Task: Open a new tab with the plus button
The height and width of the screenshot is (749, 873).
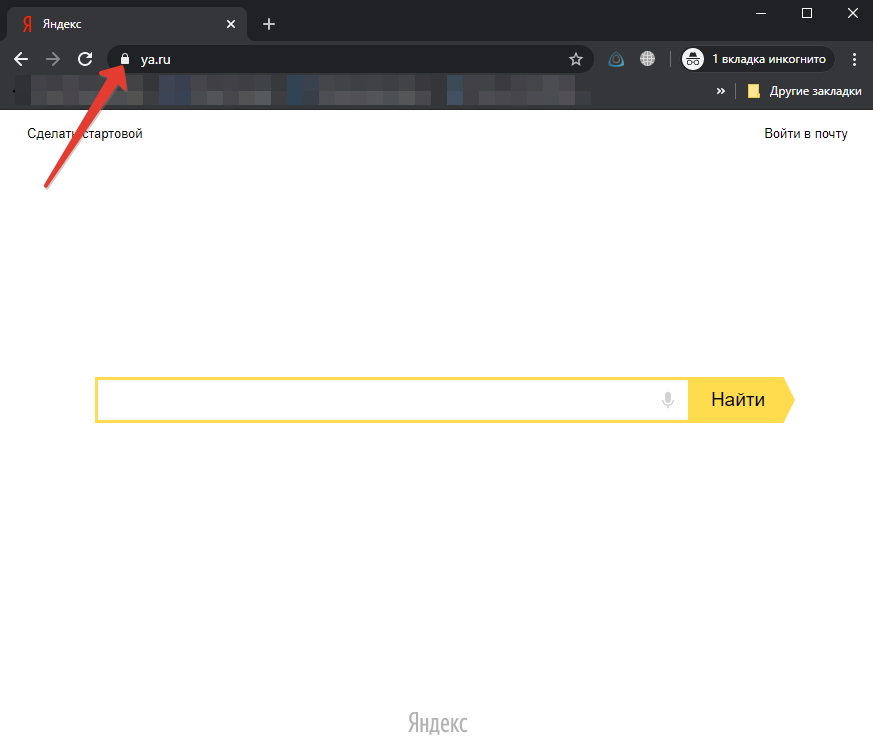Action: (269, 23)
